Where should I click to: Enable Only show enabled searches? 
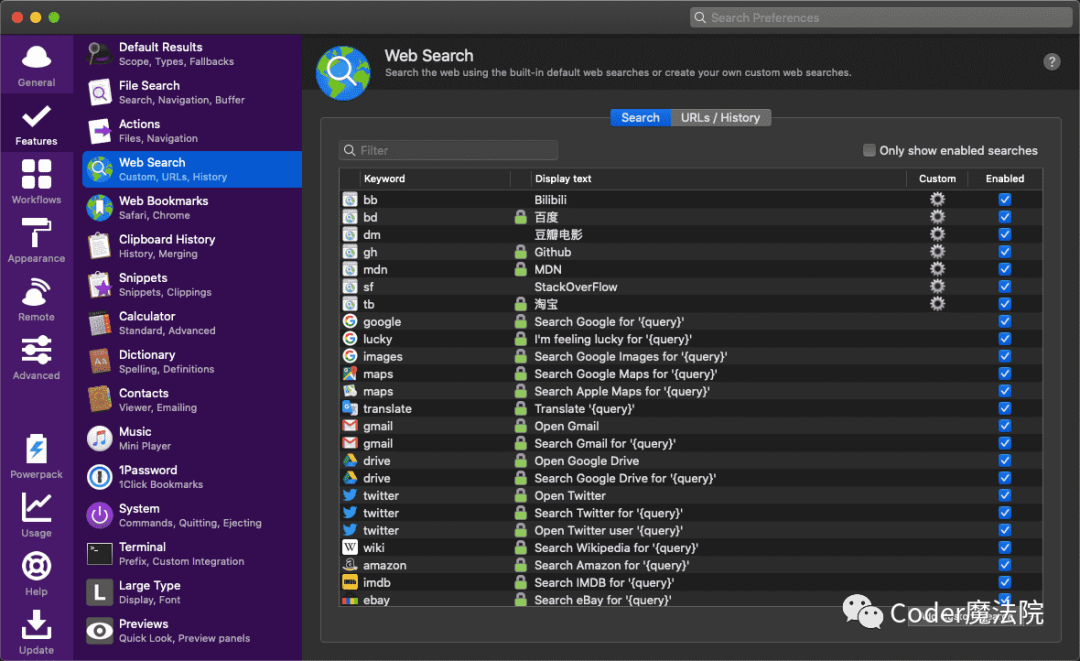[869, 150]
